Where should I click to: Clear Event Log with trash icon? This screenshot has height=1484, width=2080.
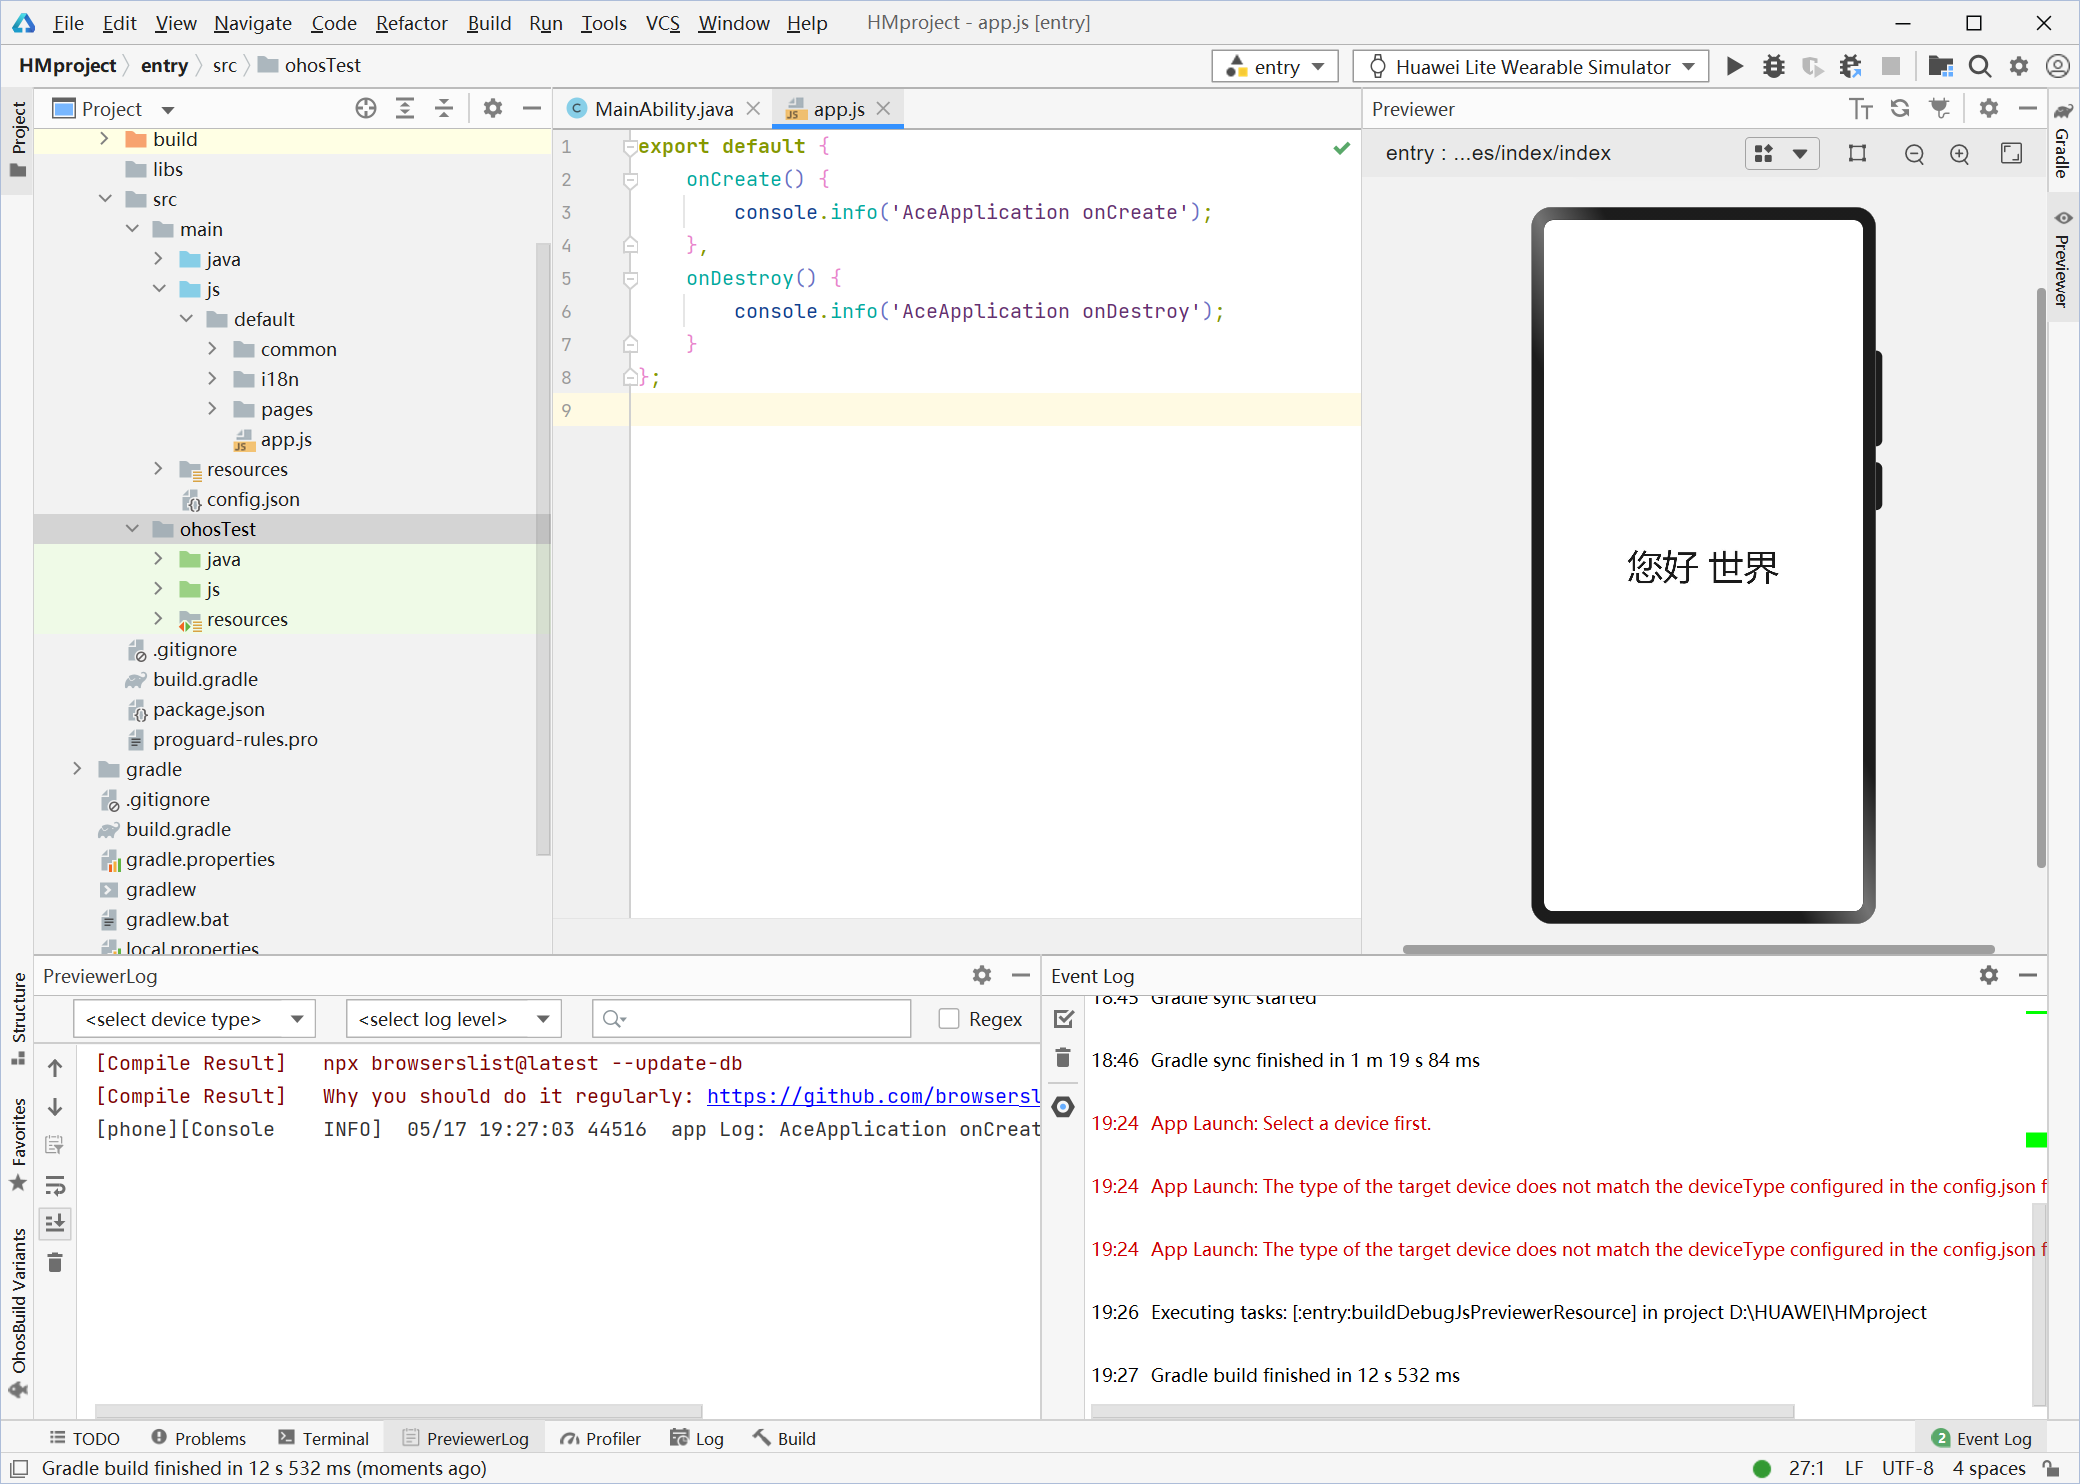(x=1063, y=1058)
